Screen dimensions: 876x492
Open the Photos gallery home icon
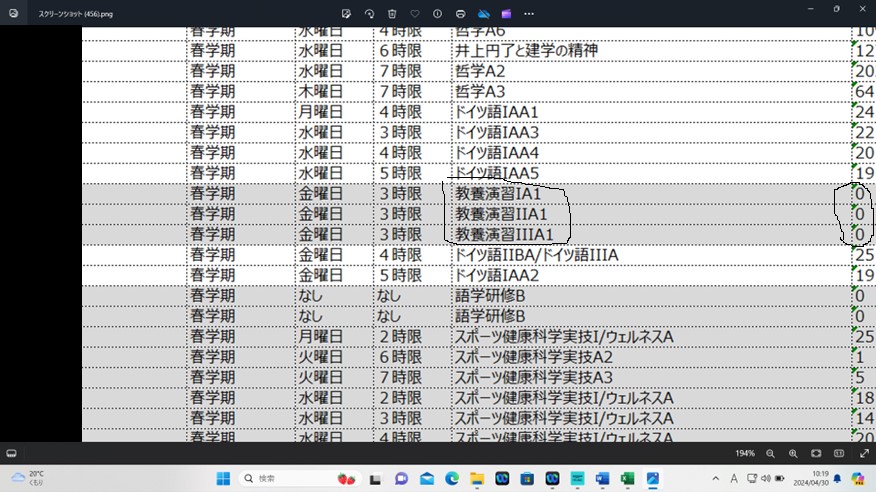pyautogui.click(x=13, y=13)
